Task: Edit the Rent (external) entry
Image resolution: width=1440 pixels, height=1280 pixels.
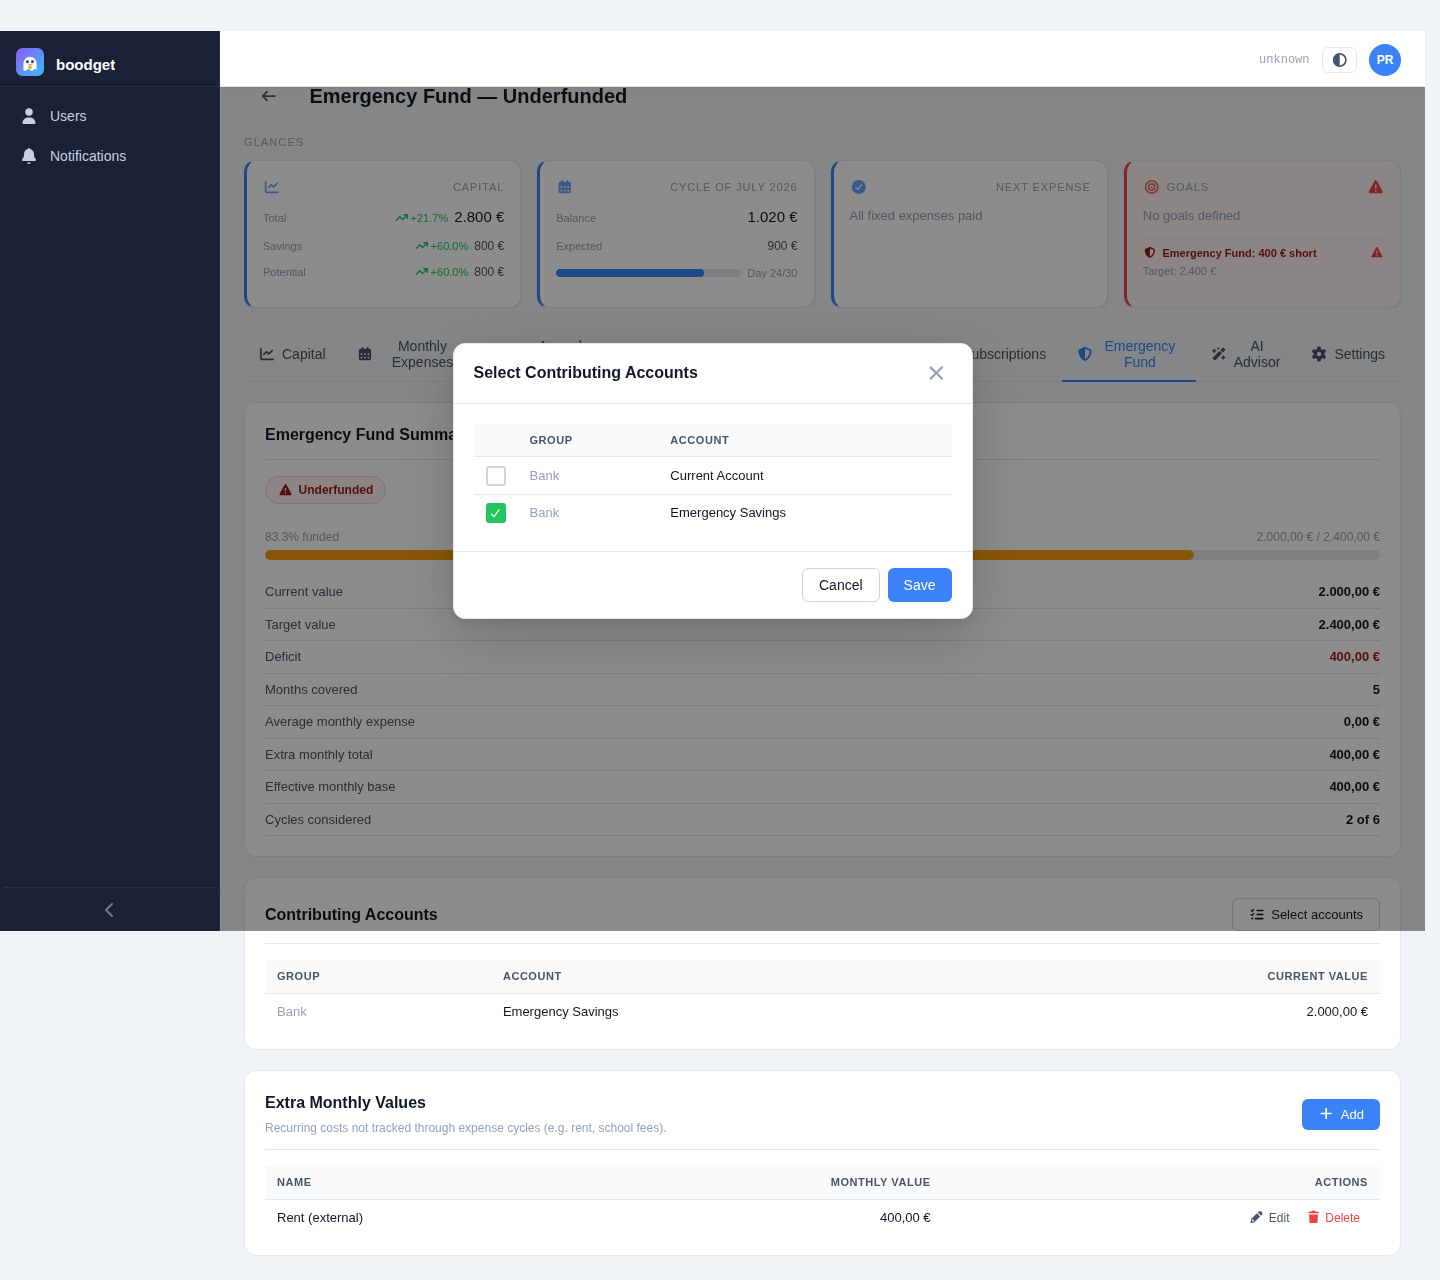Action: 1270,1218
